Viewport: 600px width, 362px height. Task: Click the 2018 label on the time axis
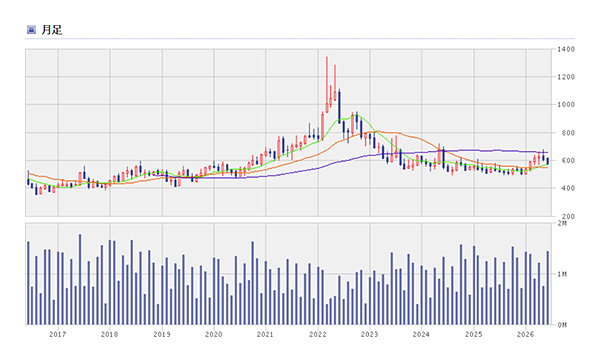[109, 334]
